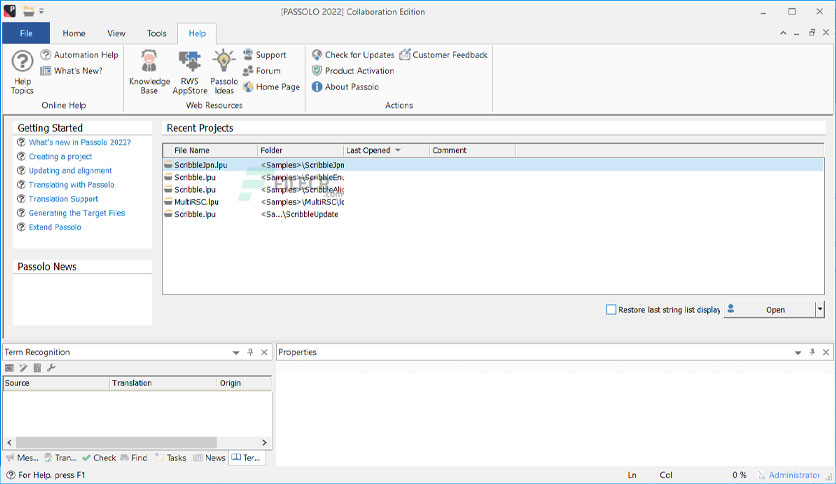This screenshot has height=484, width=836.
Task: Open the Properties panel options dropdown
Action: 798,353
